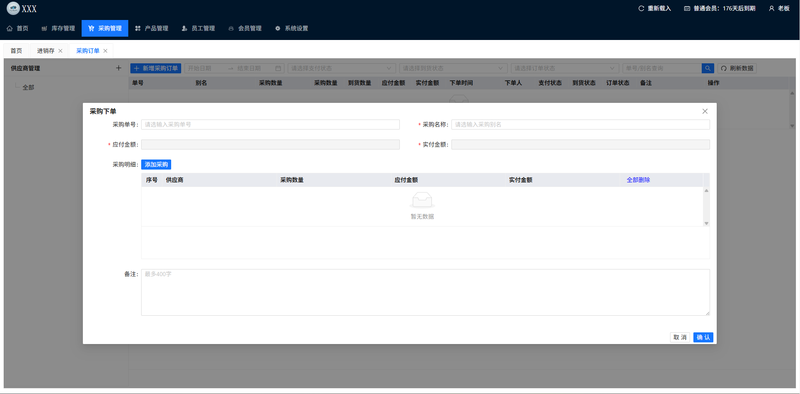
Task: Open the 请选择订单状态 dropdown
Action: (565, 68)
